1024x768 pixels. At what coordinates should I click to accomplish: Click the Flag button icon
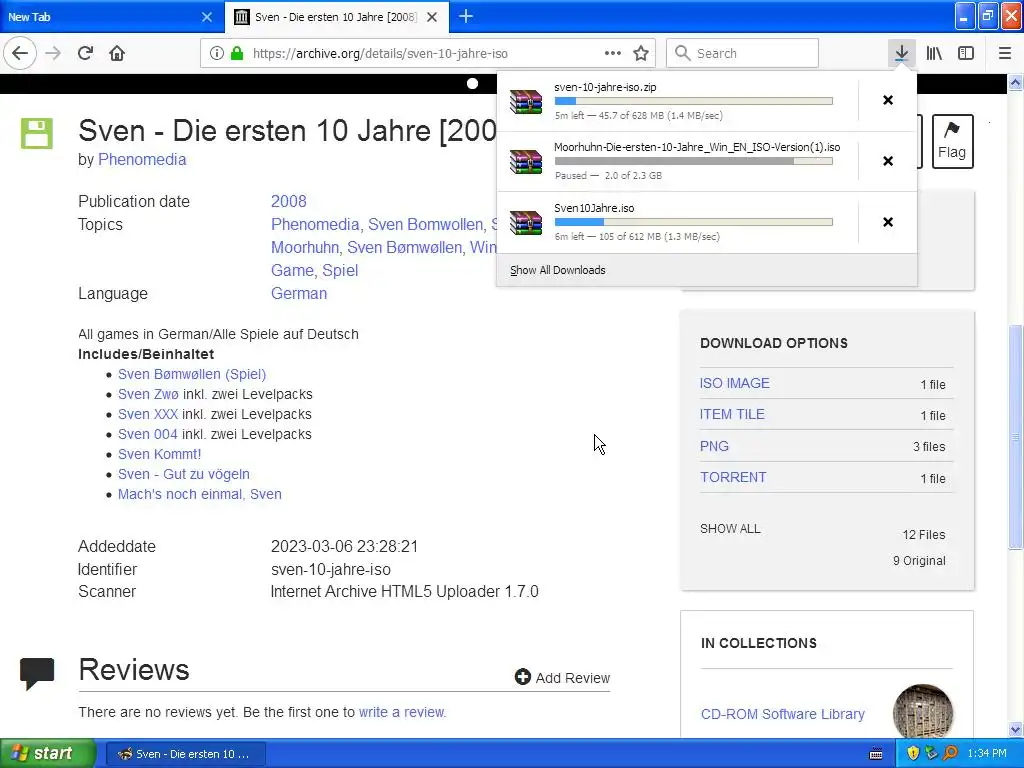pyautogui.click(x=952, y=142)
